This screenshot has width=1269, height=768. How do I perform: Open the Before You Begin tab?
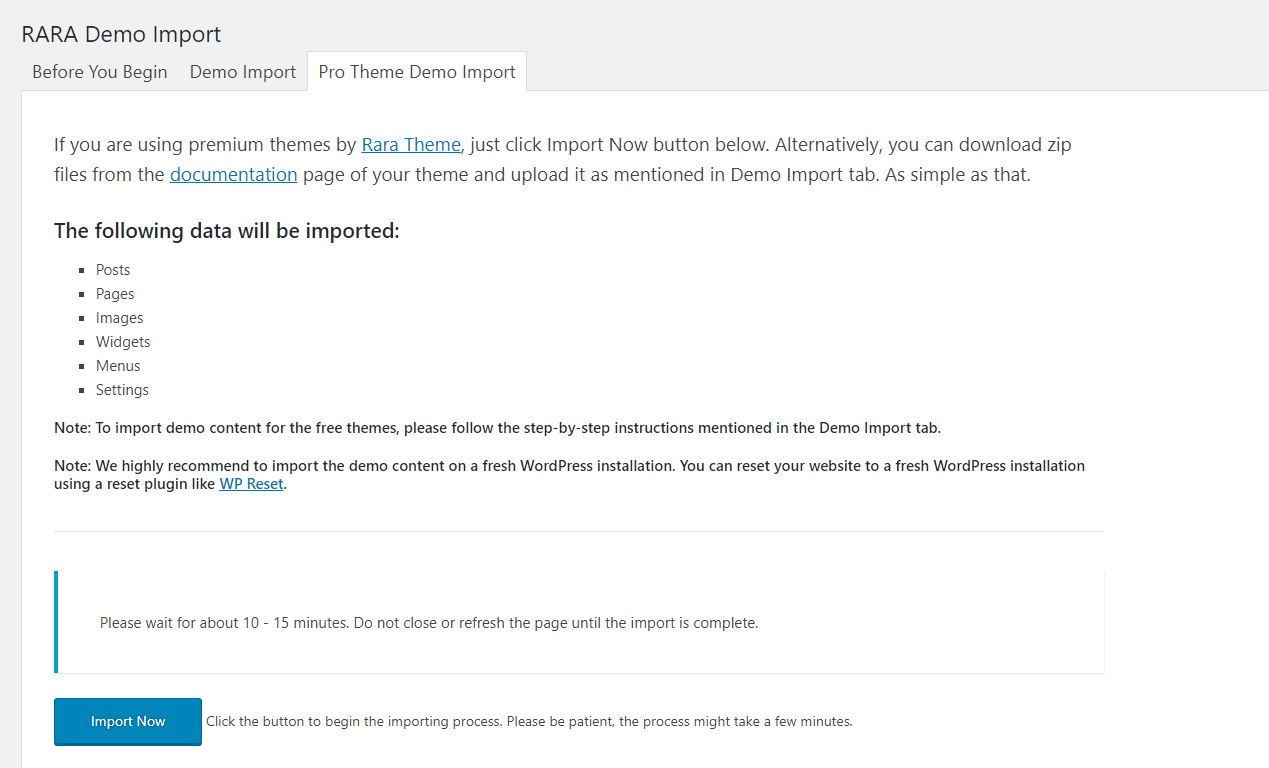[x=99, y=72]
